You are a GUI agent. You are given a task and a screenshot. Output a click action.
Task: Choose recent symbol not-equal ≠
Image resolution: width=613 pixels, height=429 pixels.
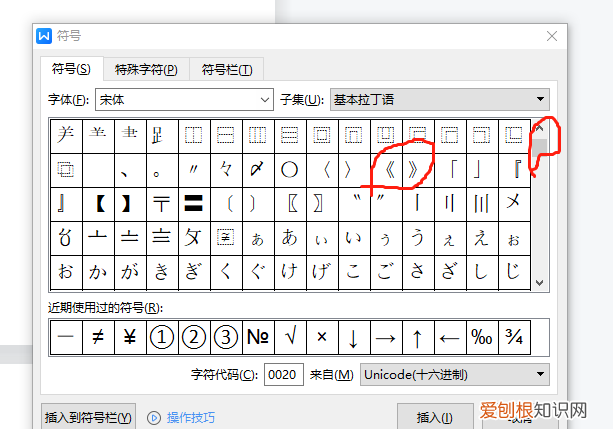(99, 337)
